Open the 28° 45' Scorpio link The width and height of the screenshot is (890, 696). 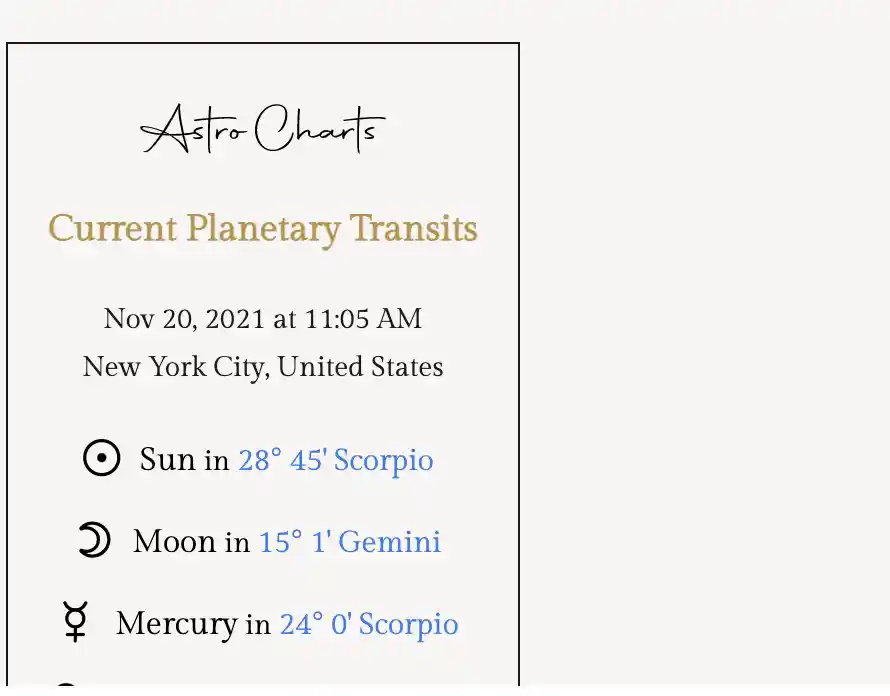[335, 459]
